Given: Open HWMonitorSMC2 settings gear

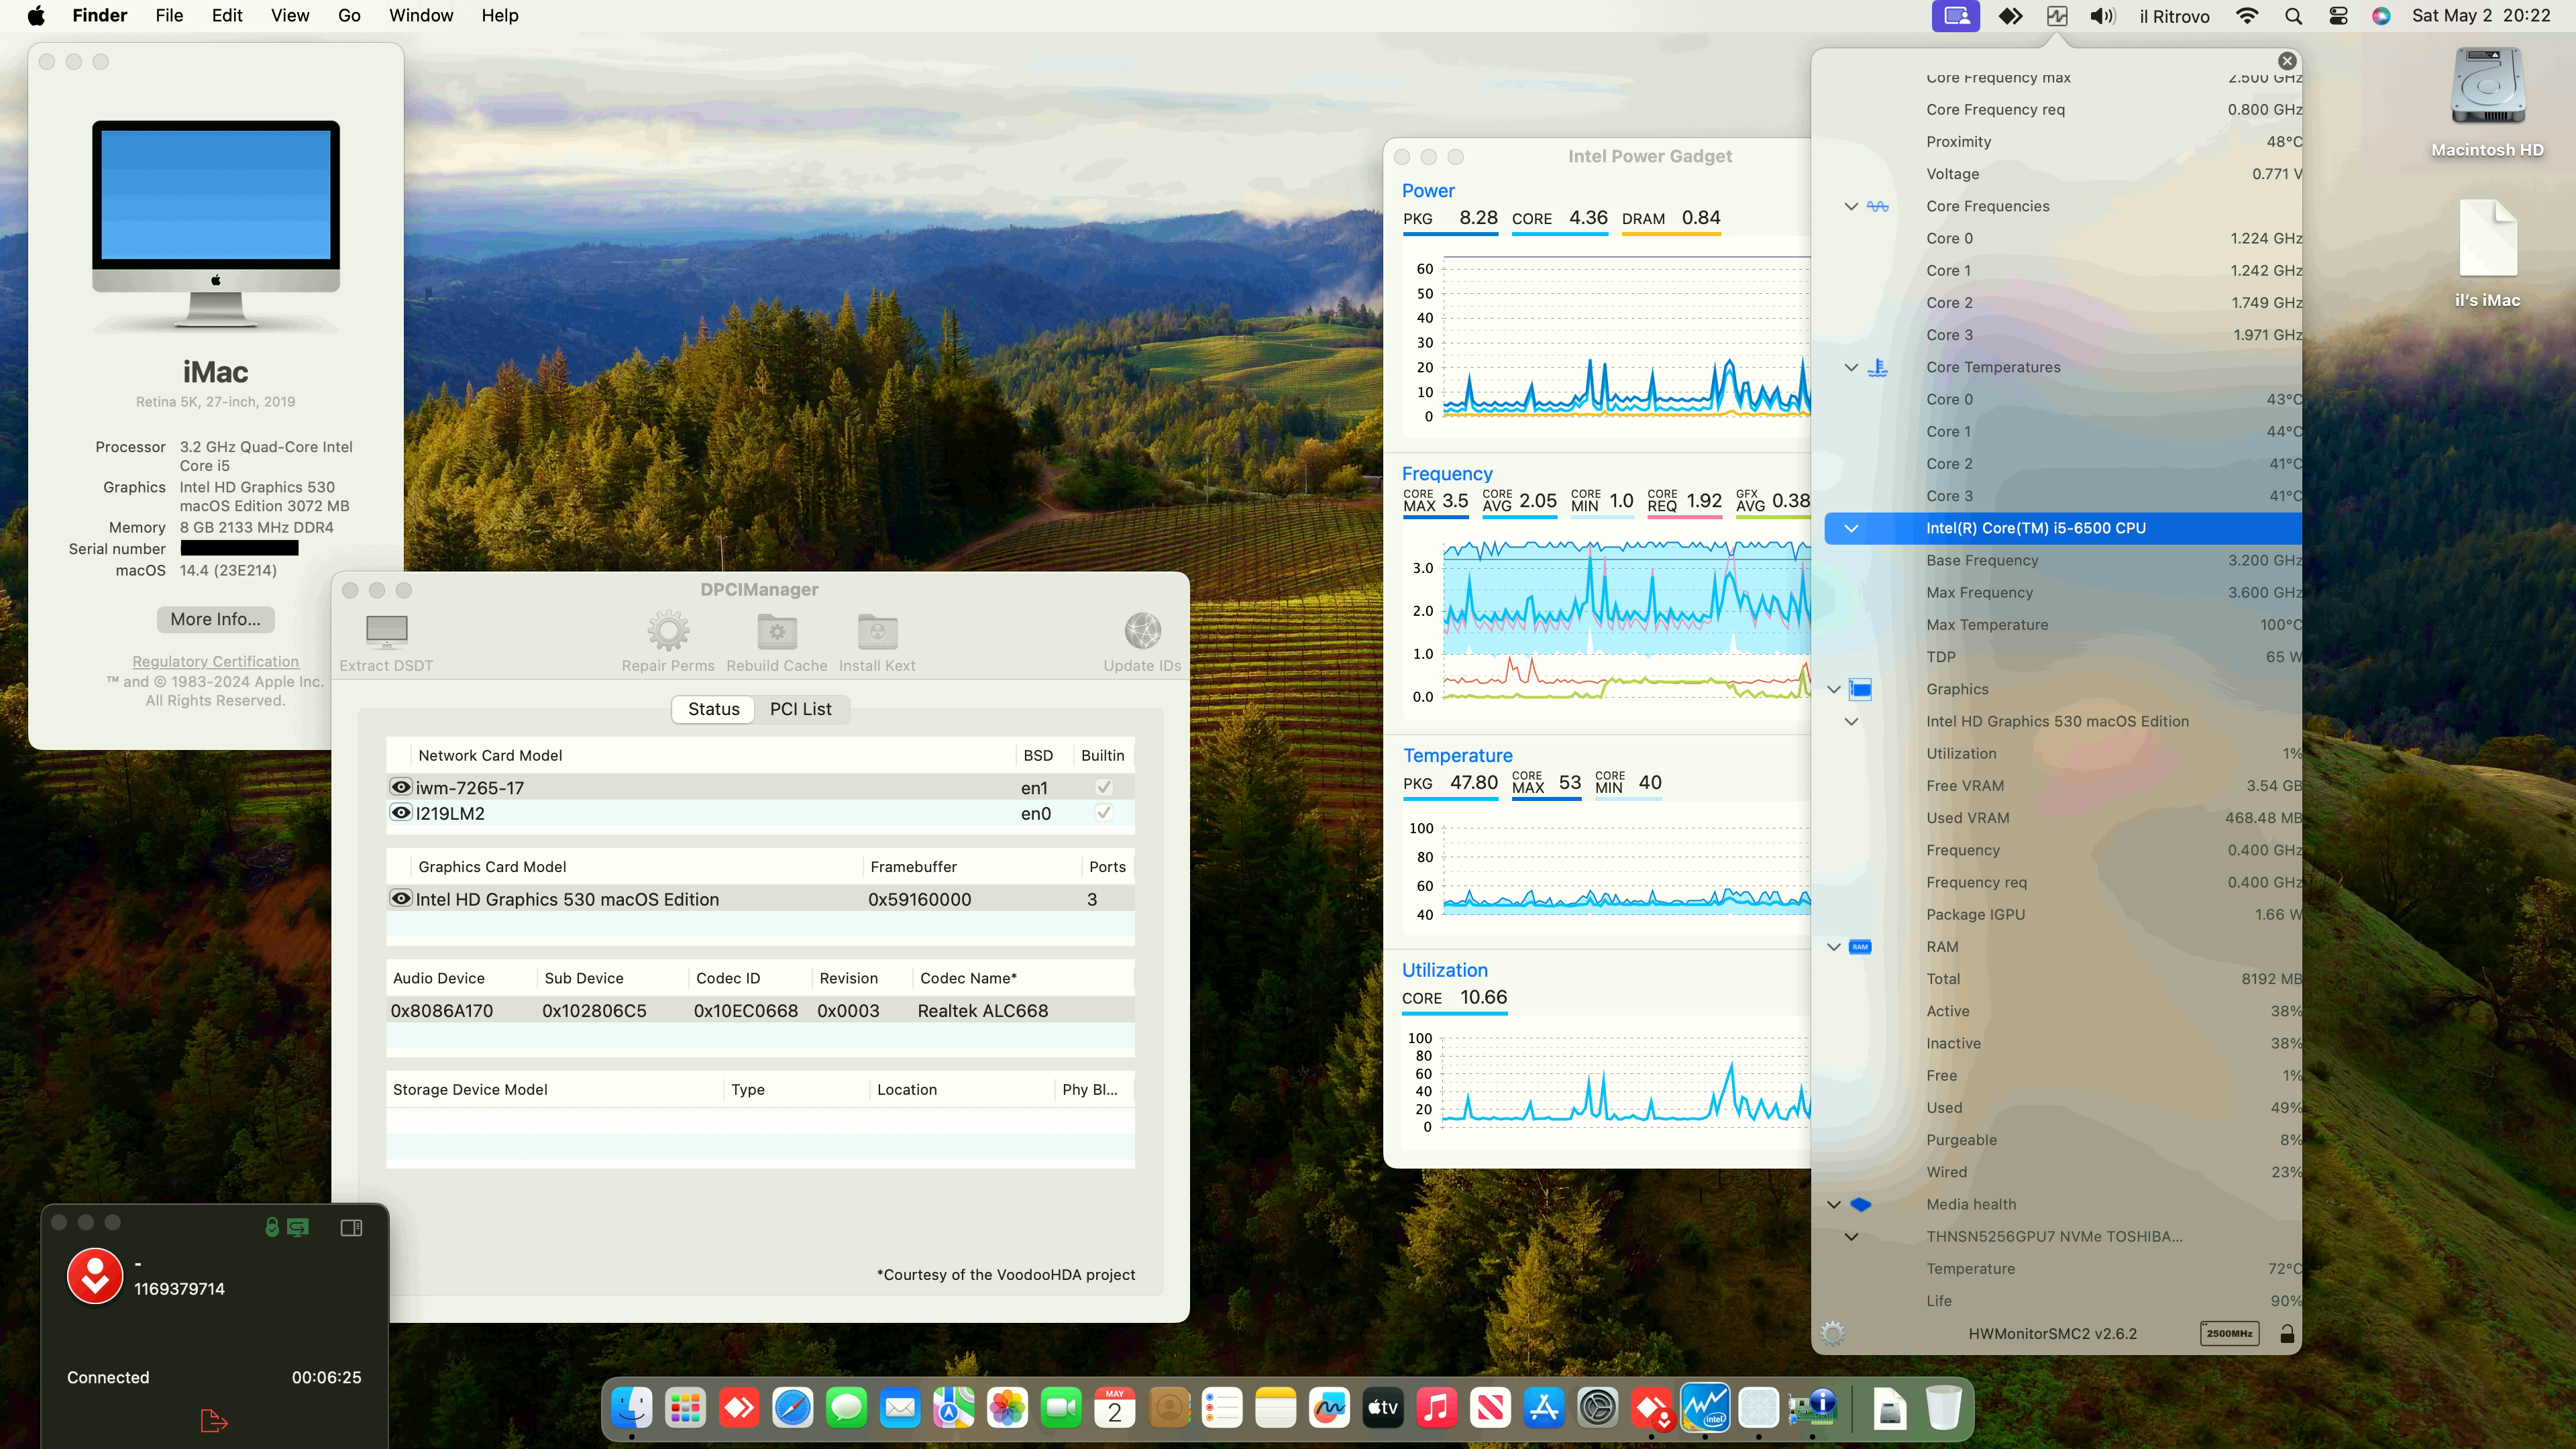Looking at the screenshot, I should click(1832, 1333).
